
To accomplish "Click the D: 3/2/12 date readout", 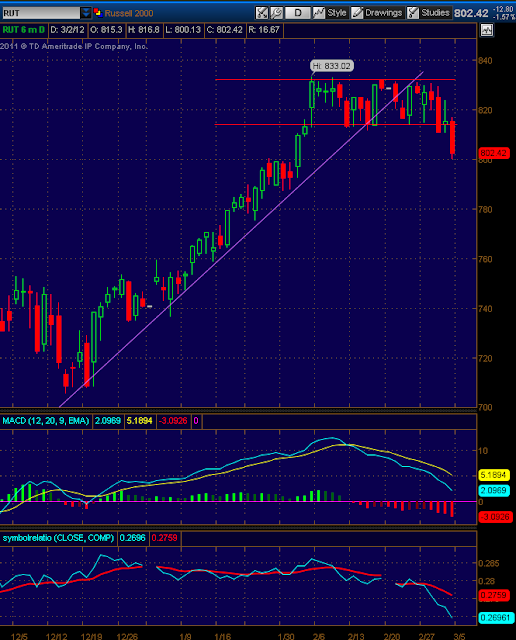I will [67, 30].
